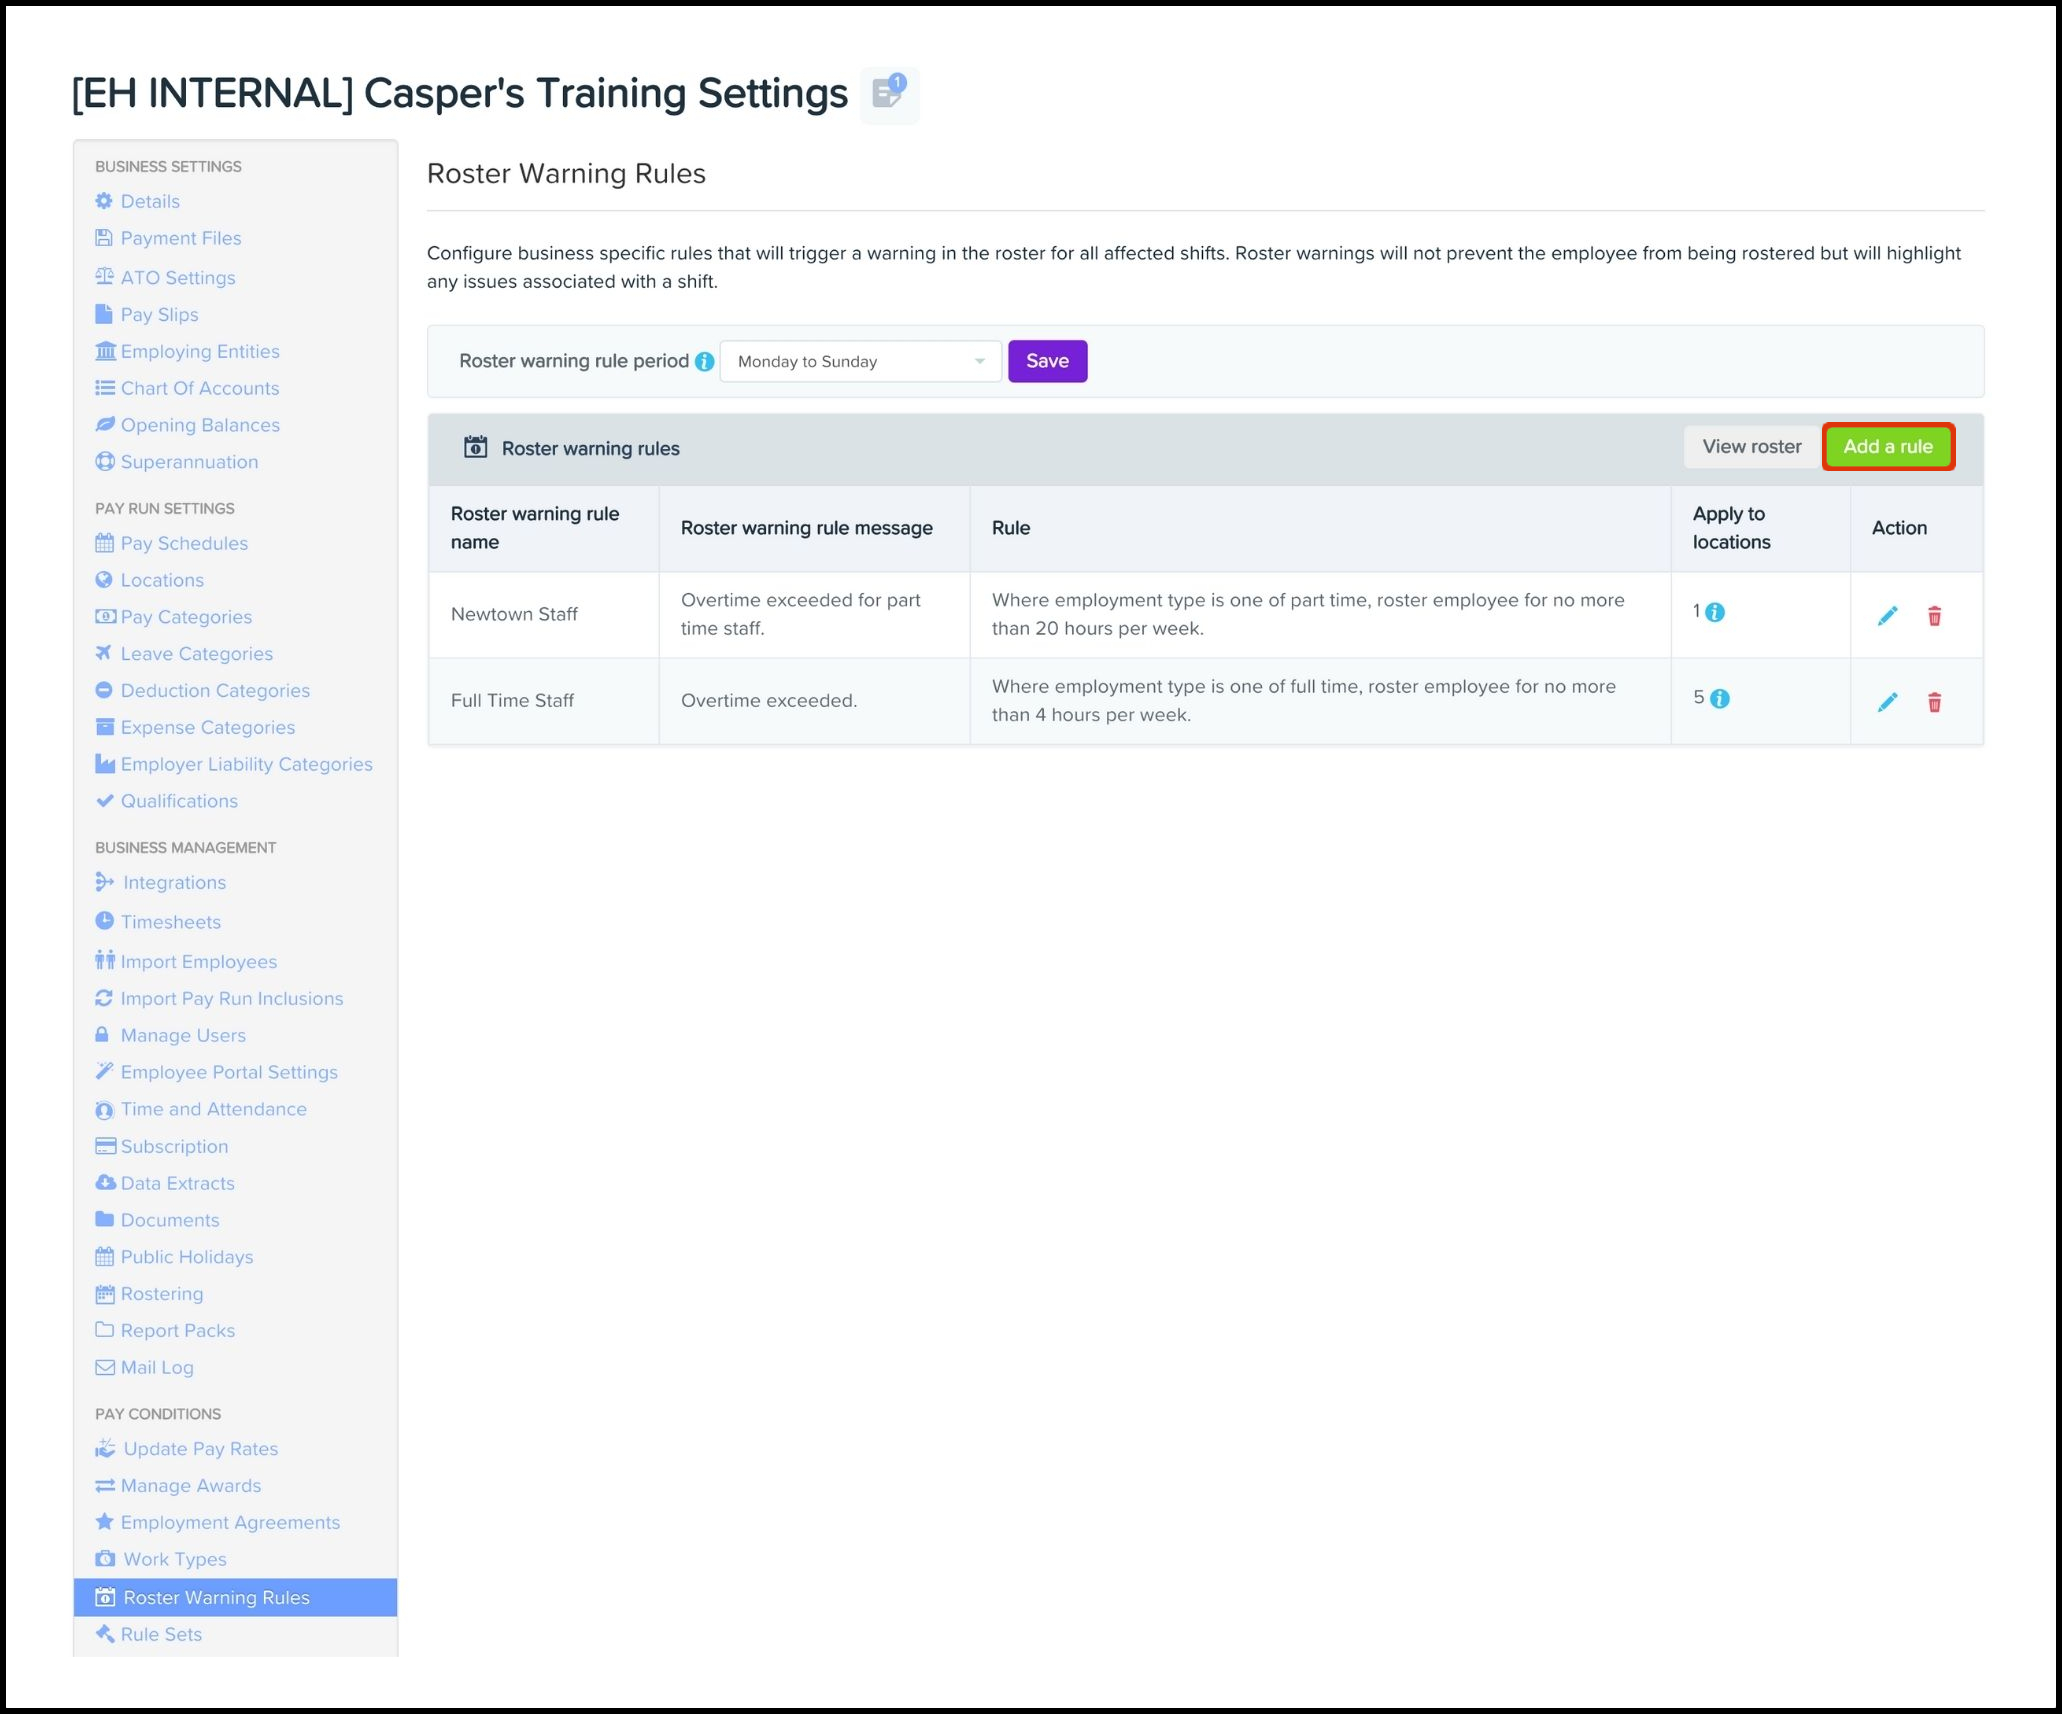Click the Add a rule button
The image size is (2062, 1714).
(x=1887, y=447)
